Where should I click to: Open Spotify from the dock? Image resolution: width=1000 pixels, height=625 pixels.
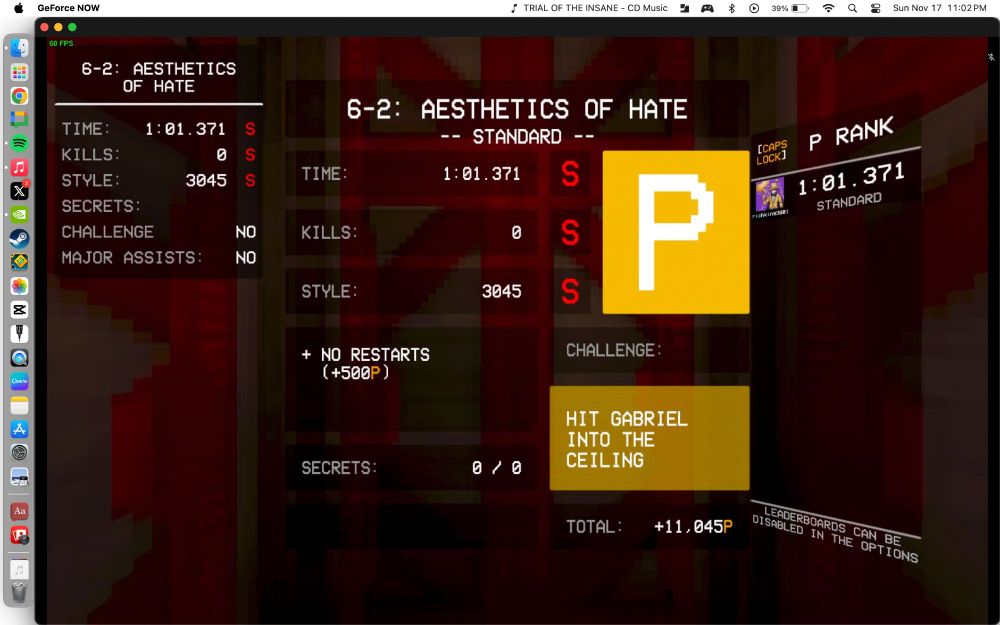(x=19, y=143)
